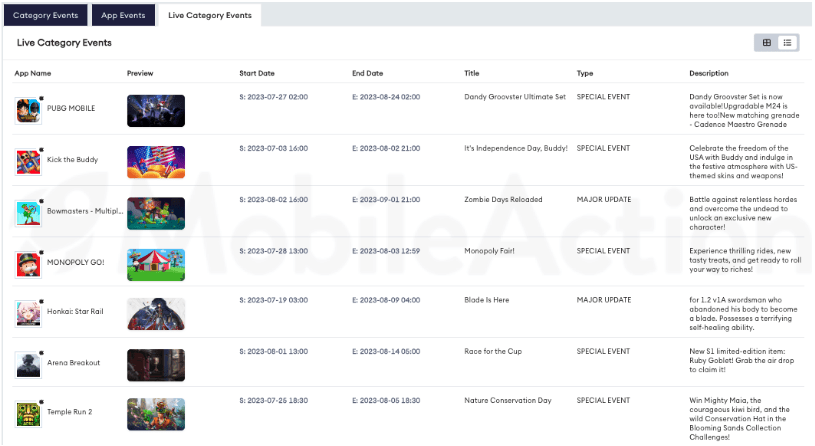Open the App Events tab

123,15
